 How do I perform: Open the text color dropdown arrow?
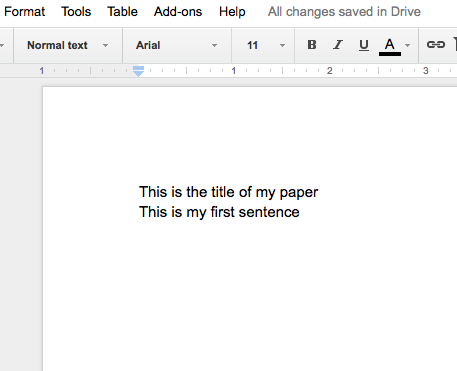407,45
